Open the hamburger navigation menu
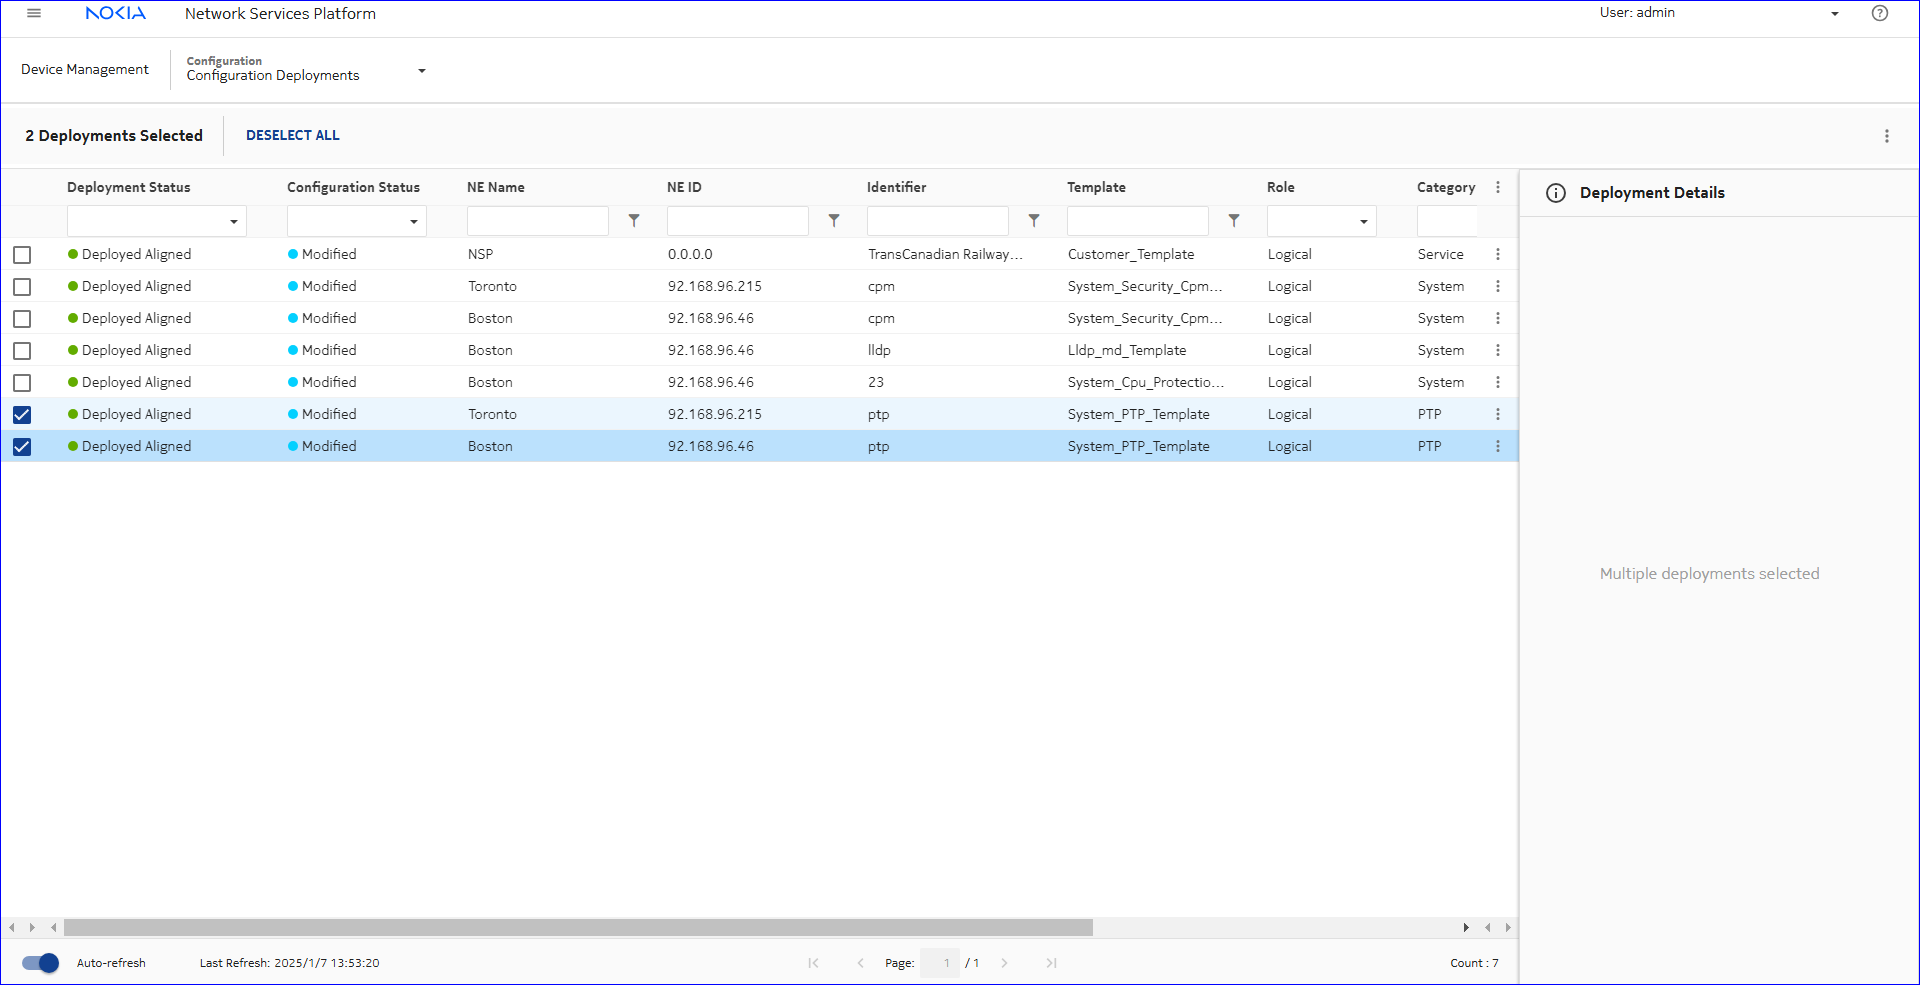This screenshot has height=985, width=1920. pos(34,13)
